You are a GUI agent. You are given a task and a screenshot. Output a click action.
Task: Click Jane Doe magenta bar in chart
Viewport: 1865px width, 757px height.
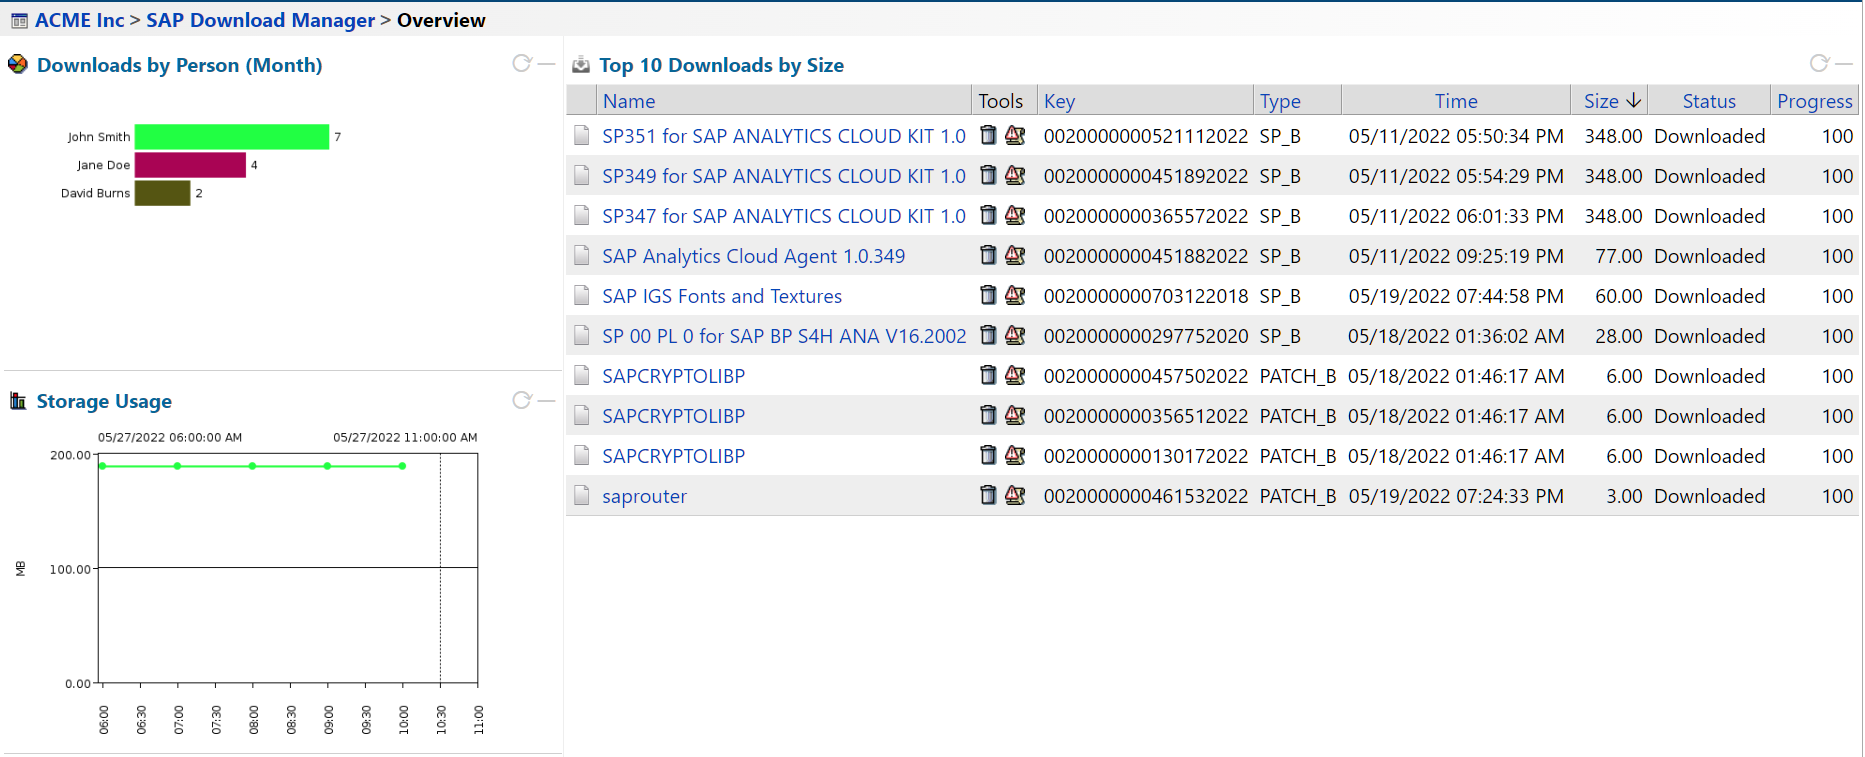click(190, 165)
